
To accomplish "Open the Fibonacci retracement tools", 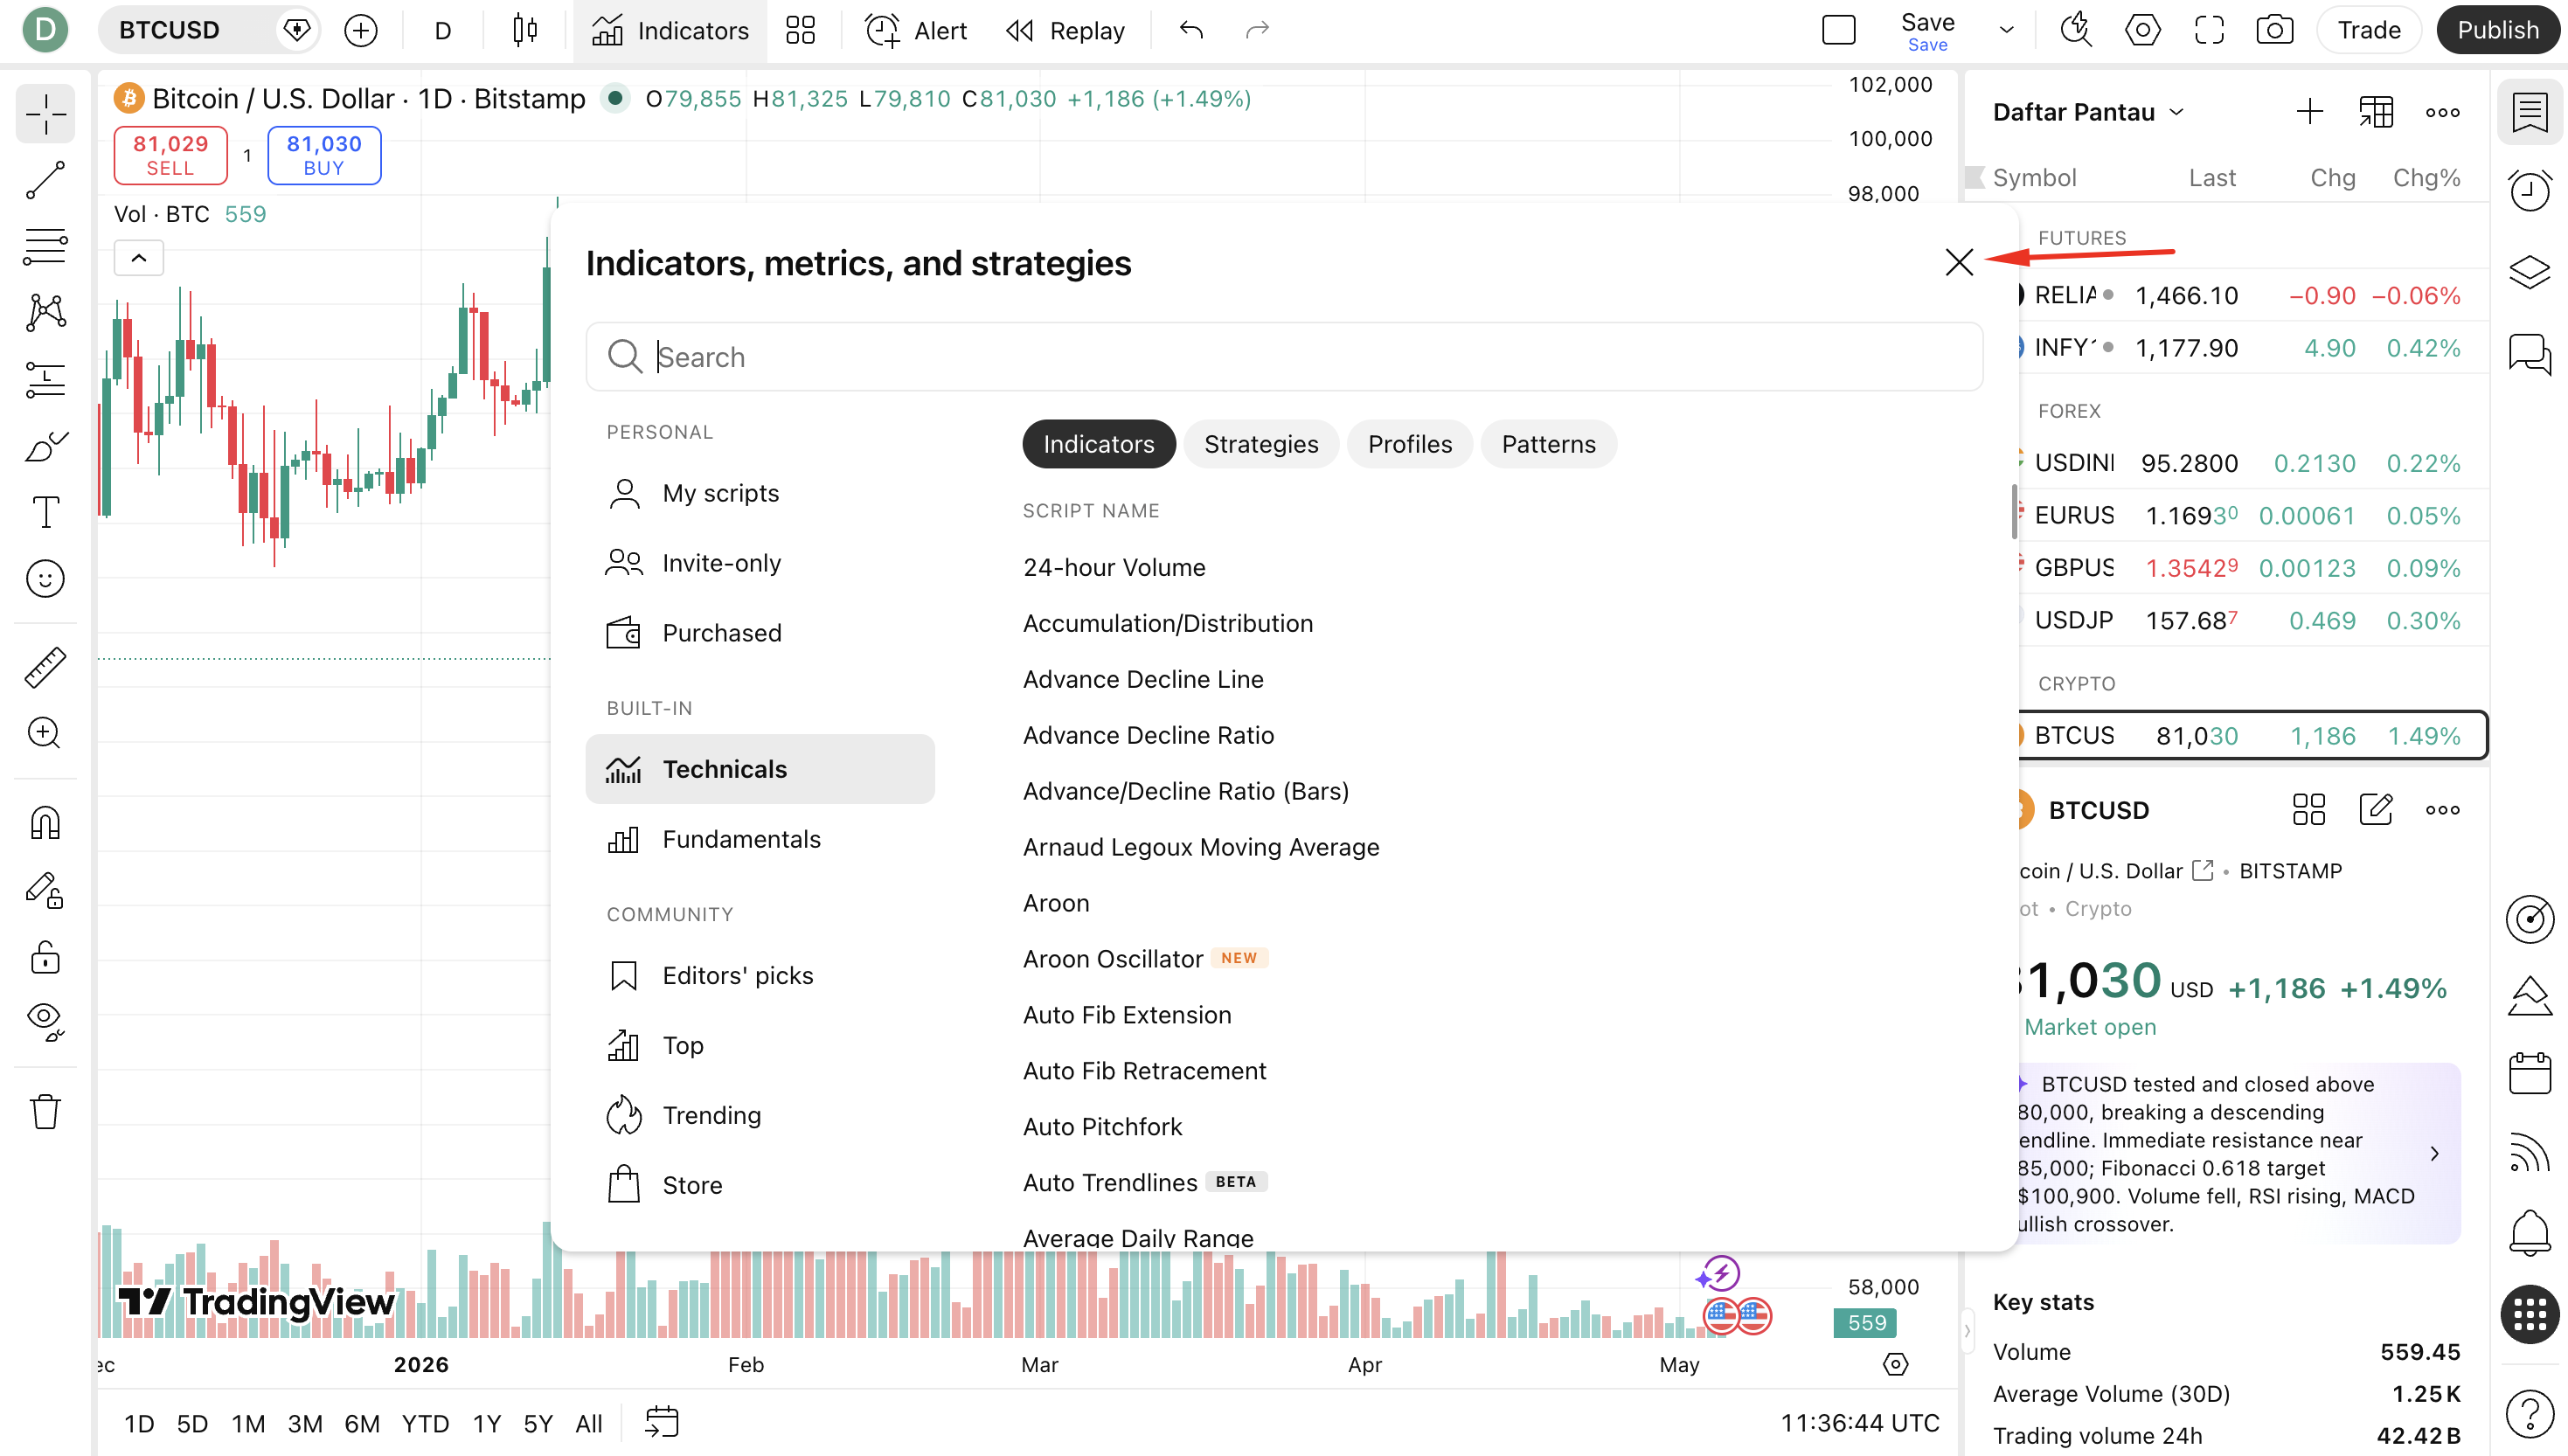I will click(45, 247).
